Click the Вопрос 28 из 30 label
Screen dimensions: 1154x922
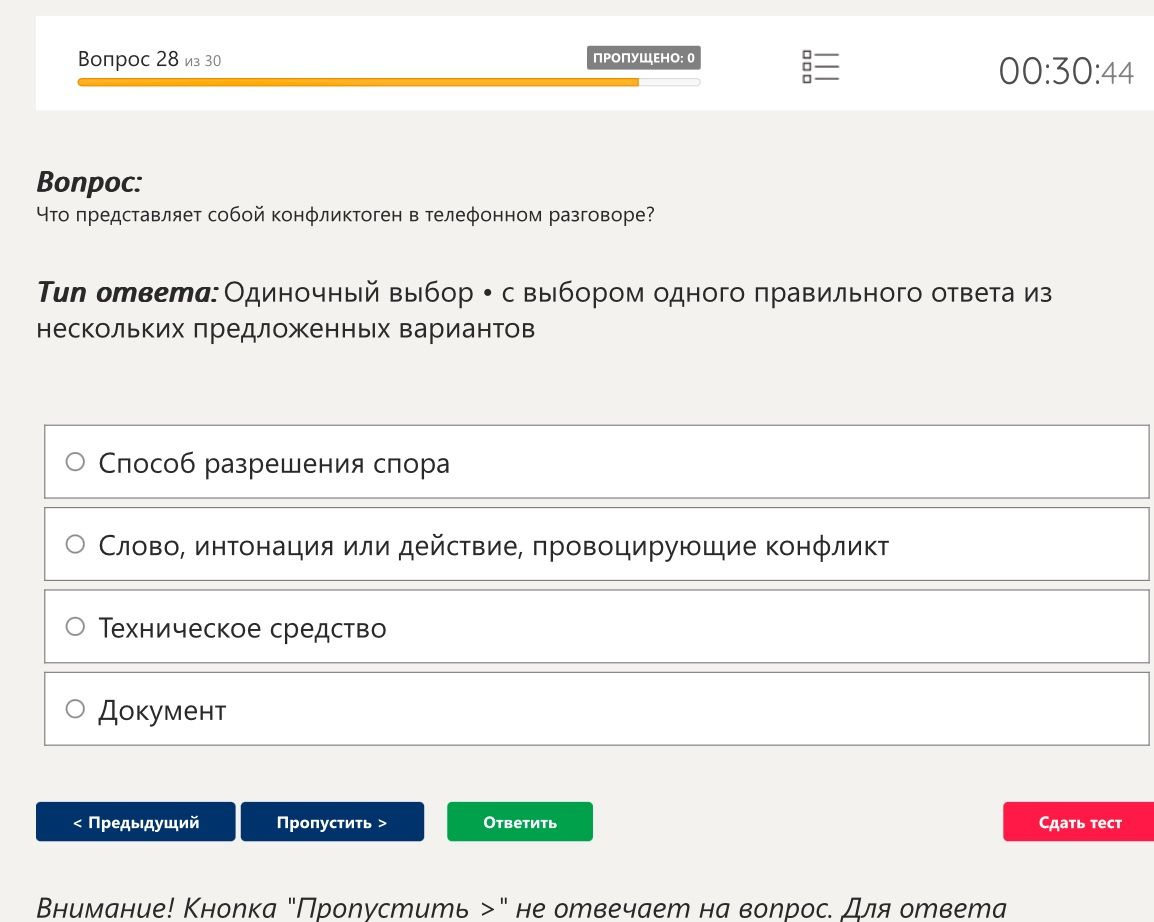(x=149, y=59)
